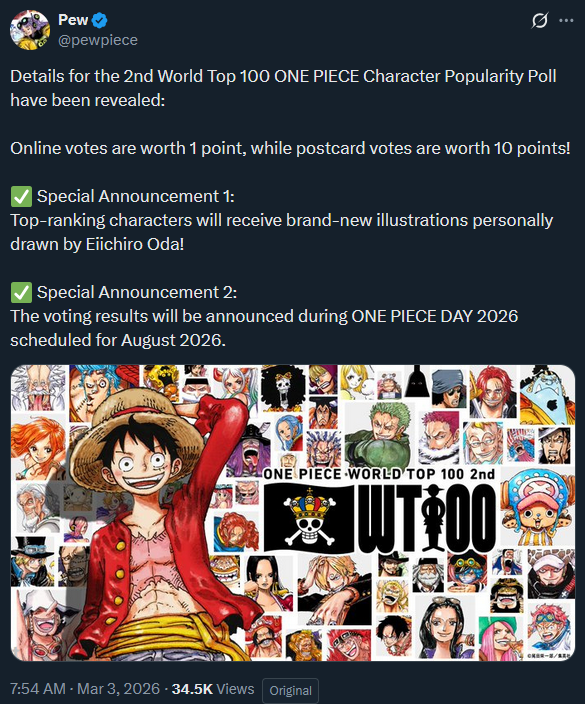The image size is (585, 704).
Task: Click the skull-and-crown pirate flag in image
Action: click(x=310, y=518)
